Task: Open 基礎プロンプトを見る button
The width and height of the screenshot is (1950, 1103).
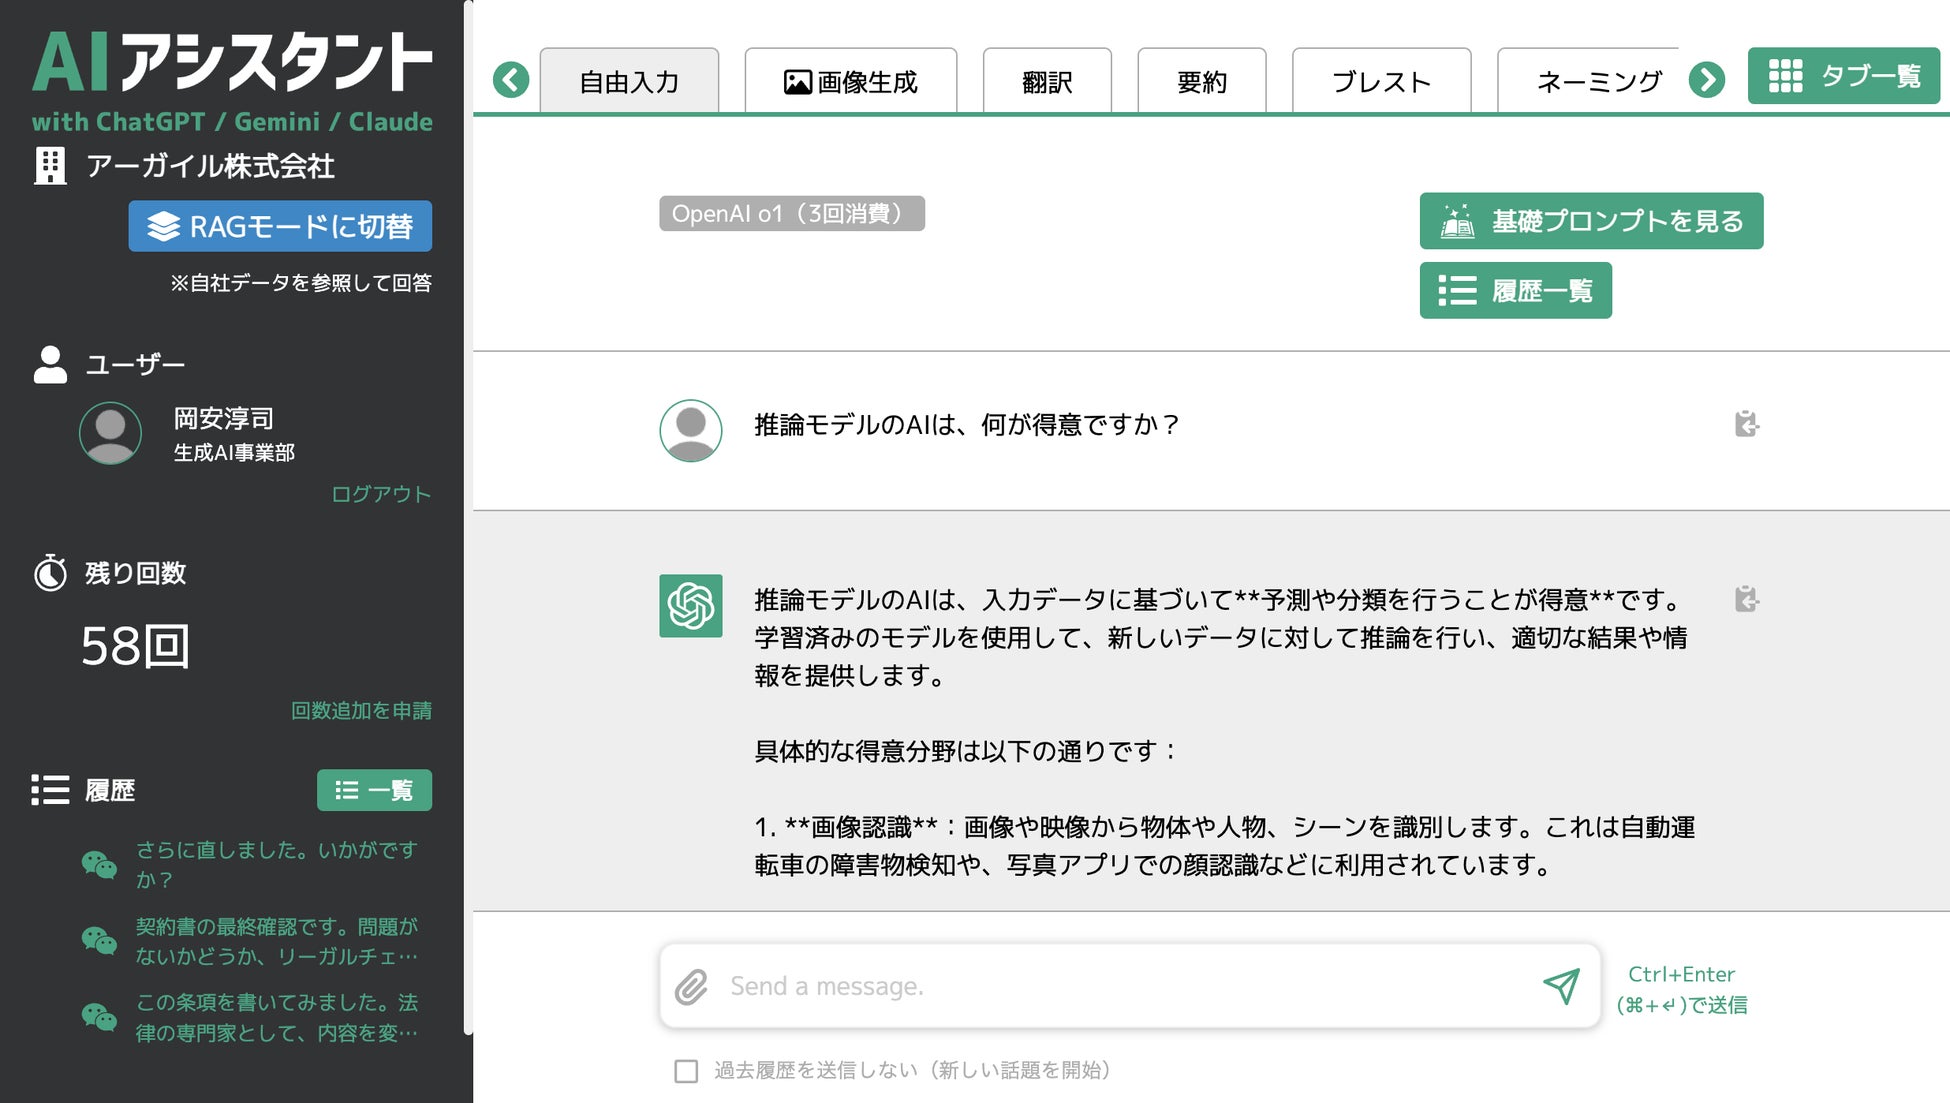Action: click(x=1590, y=221)
